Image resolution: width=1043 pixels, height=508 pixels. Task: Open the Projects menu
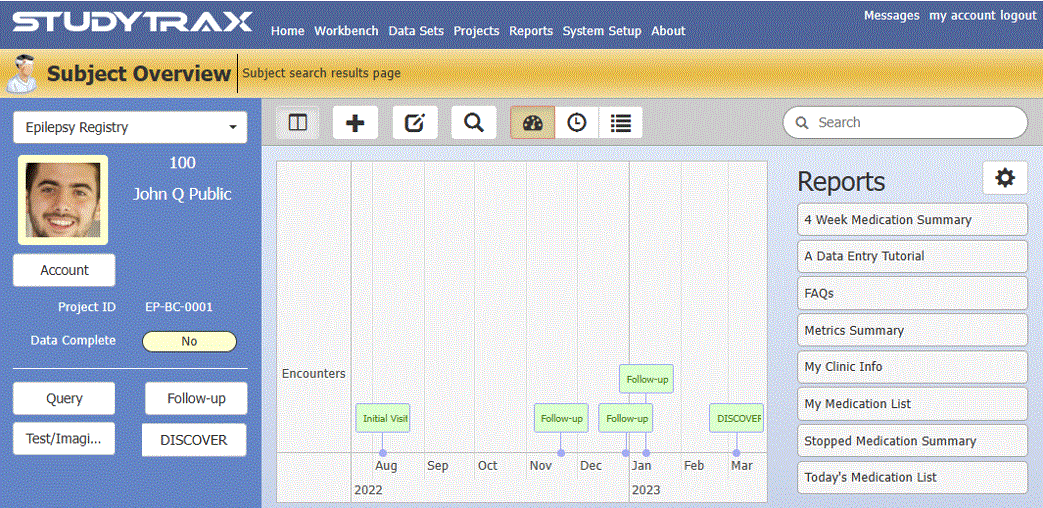click(x=476, y=31)
